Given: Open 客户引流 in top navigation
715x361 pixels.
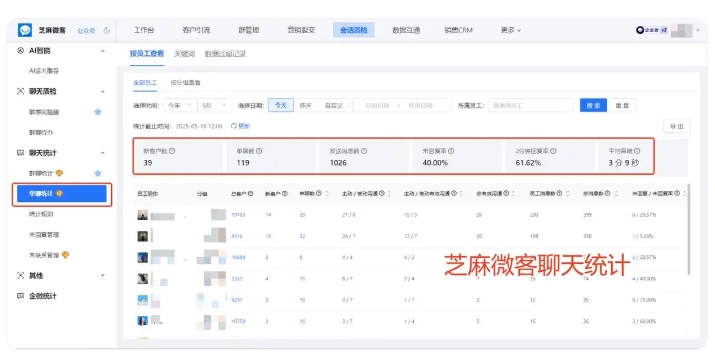Looking at the screenshot, I should point(196,30).
